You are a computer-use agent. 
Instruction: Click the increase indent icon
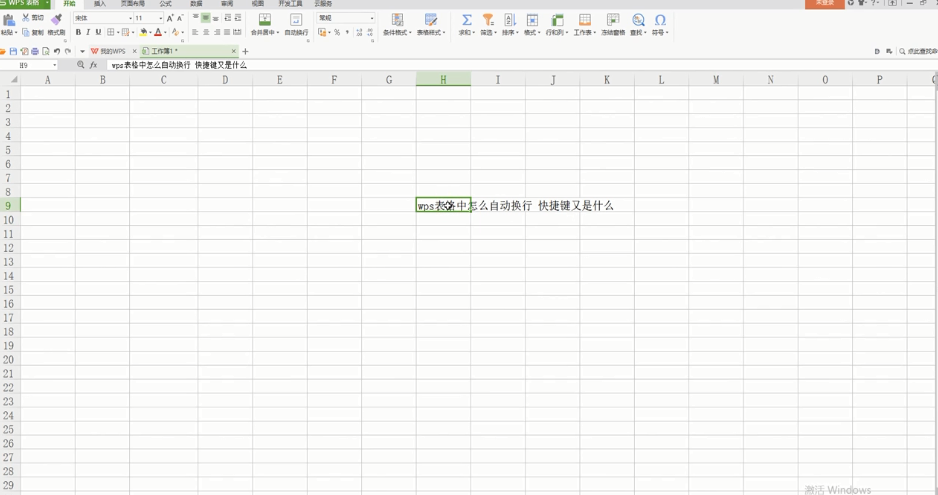[x=238, y=18]
